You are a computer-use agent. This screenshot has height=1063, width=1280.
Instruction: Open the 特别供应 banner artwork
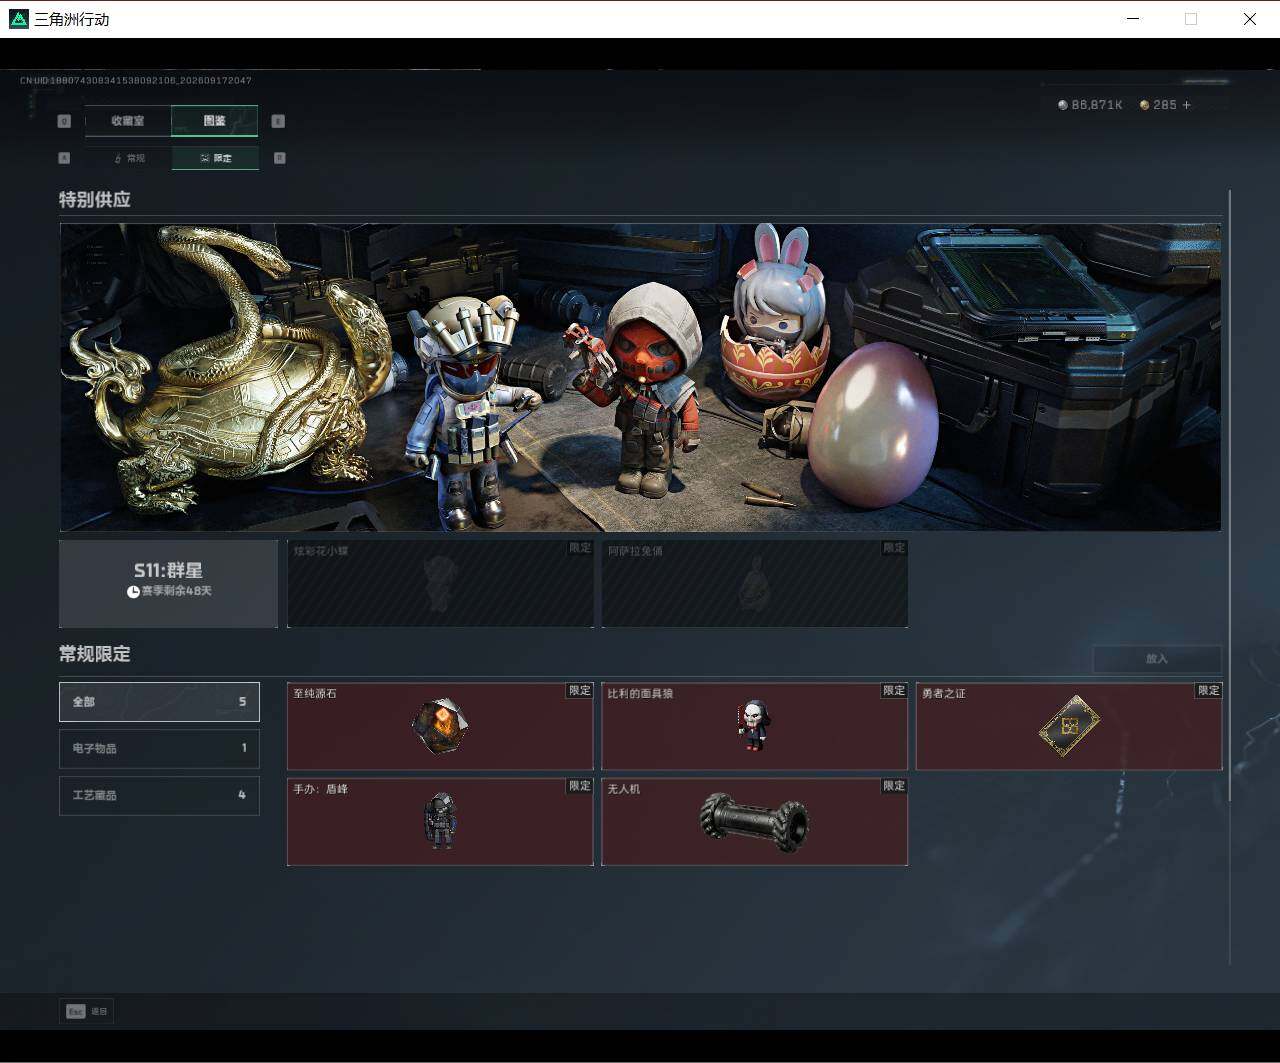pos(640,377)
